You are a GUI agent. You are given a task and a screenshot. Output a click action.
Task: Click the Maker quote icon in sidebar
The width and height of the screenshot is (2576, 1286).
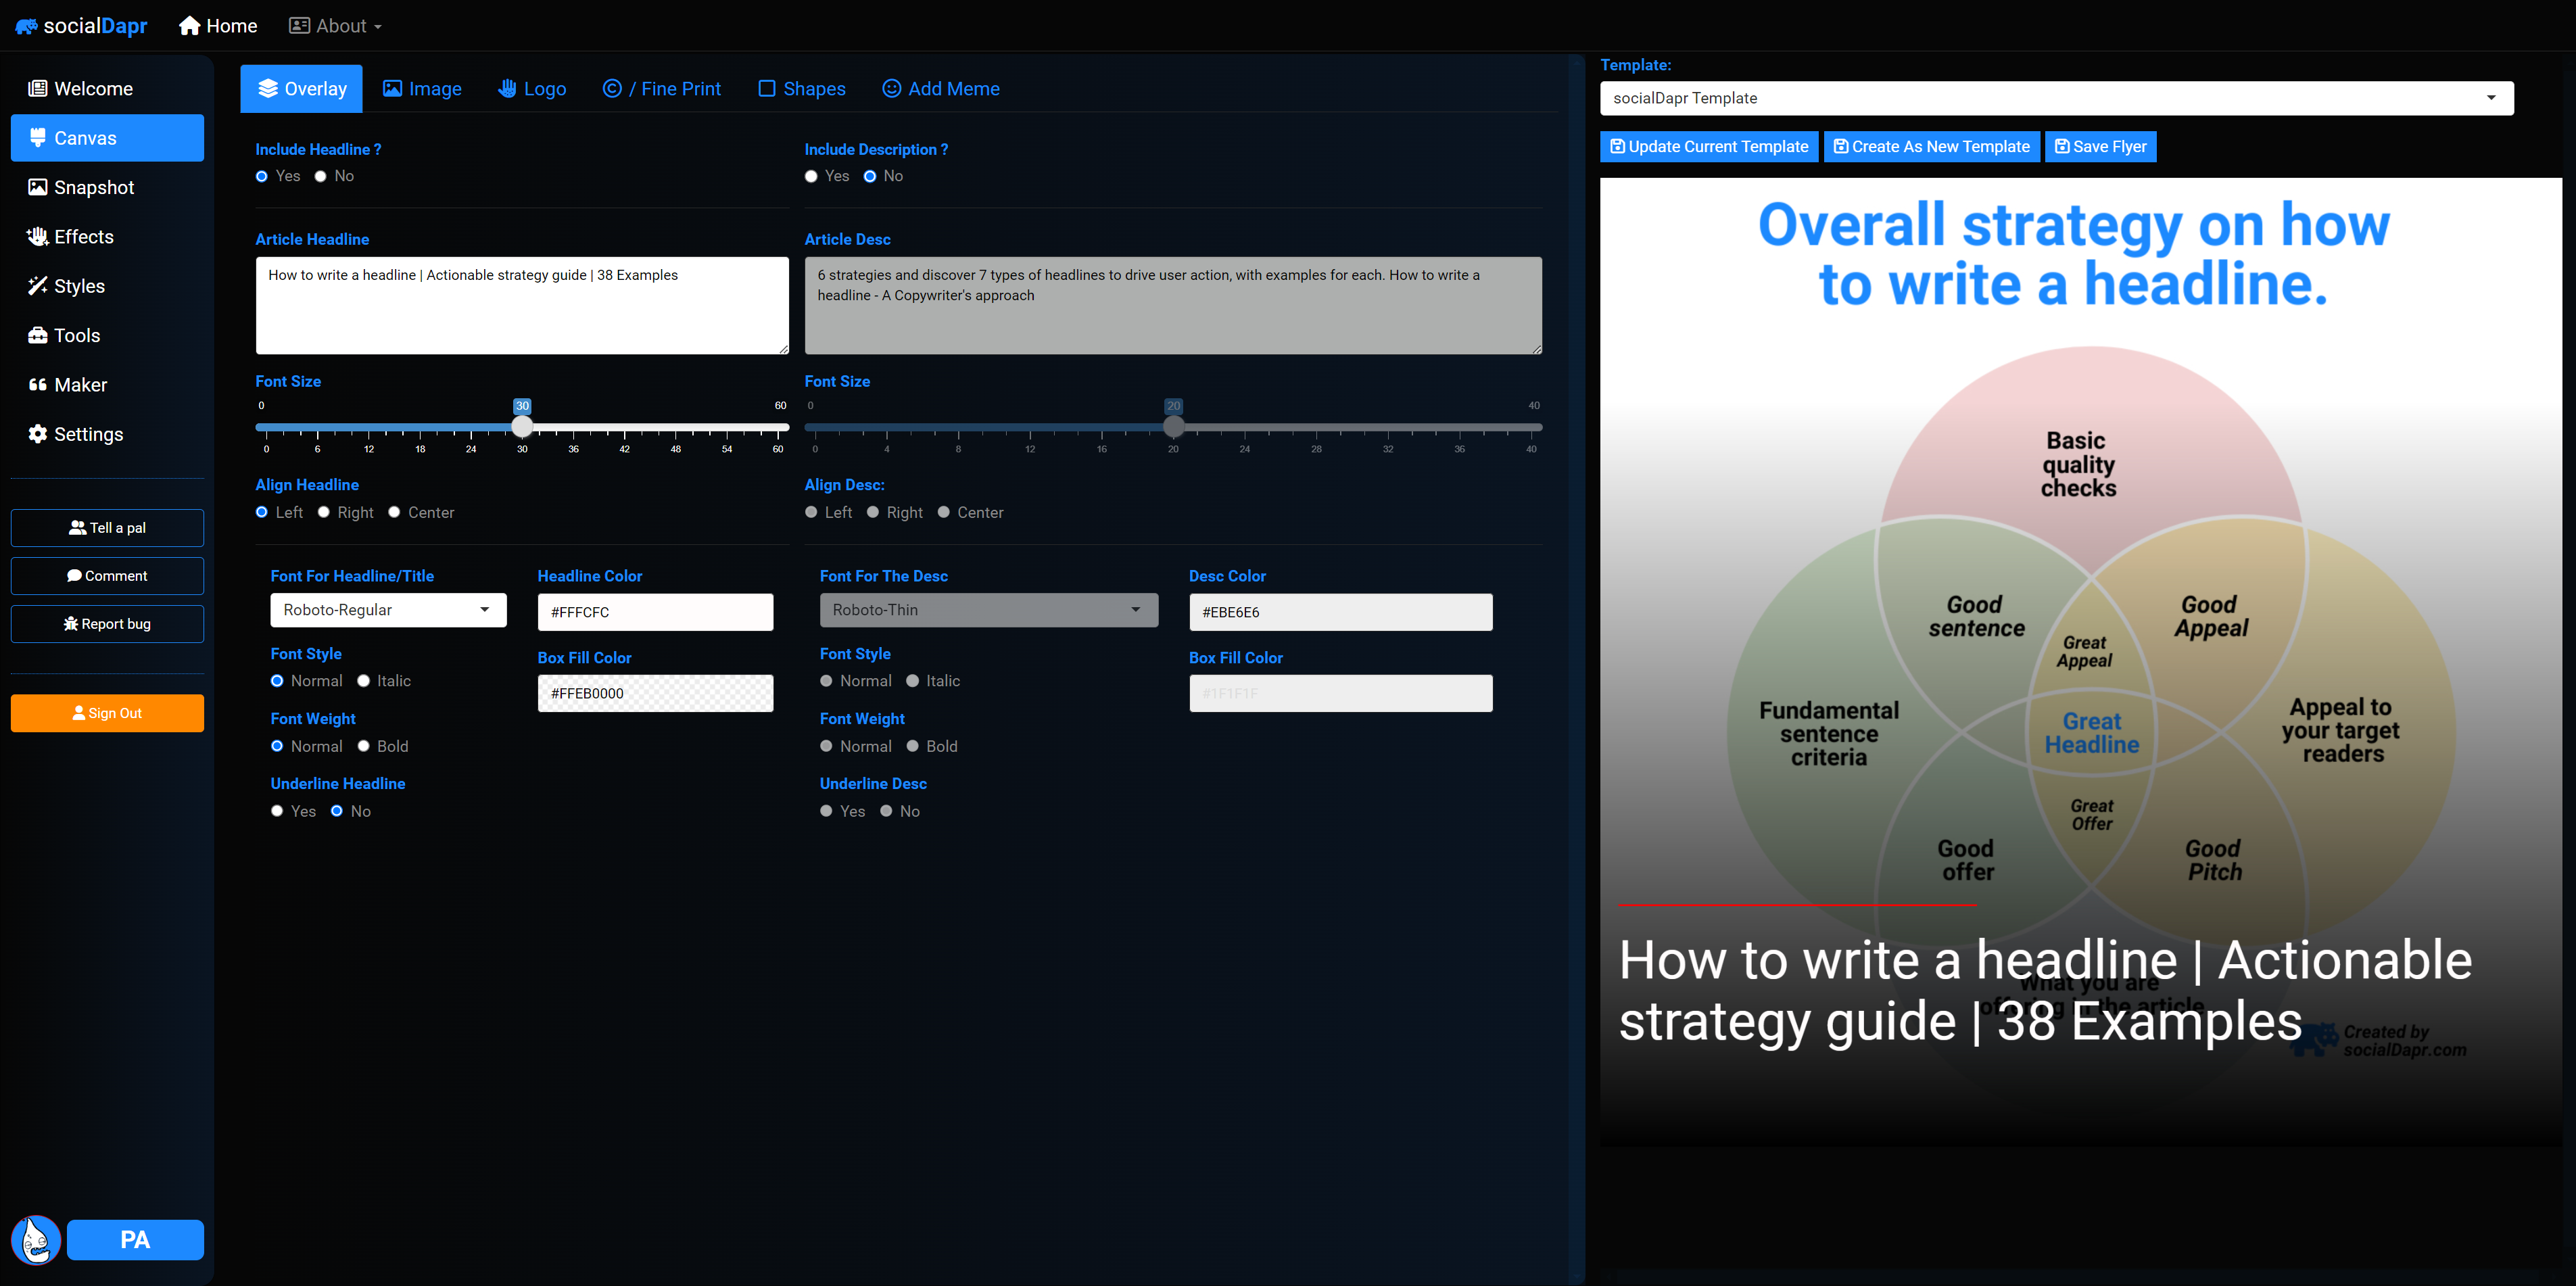pyautogui.click(x=37, y=385)
